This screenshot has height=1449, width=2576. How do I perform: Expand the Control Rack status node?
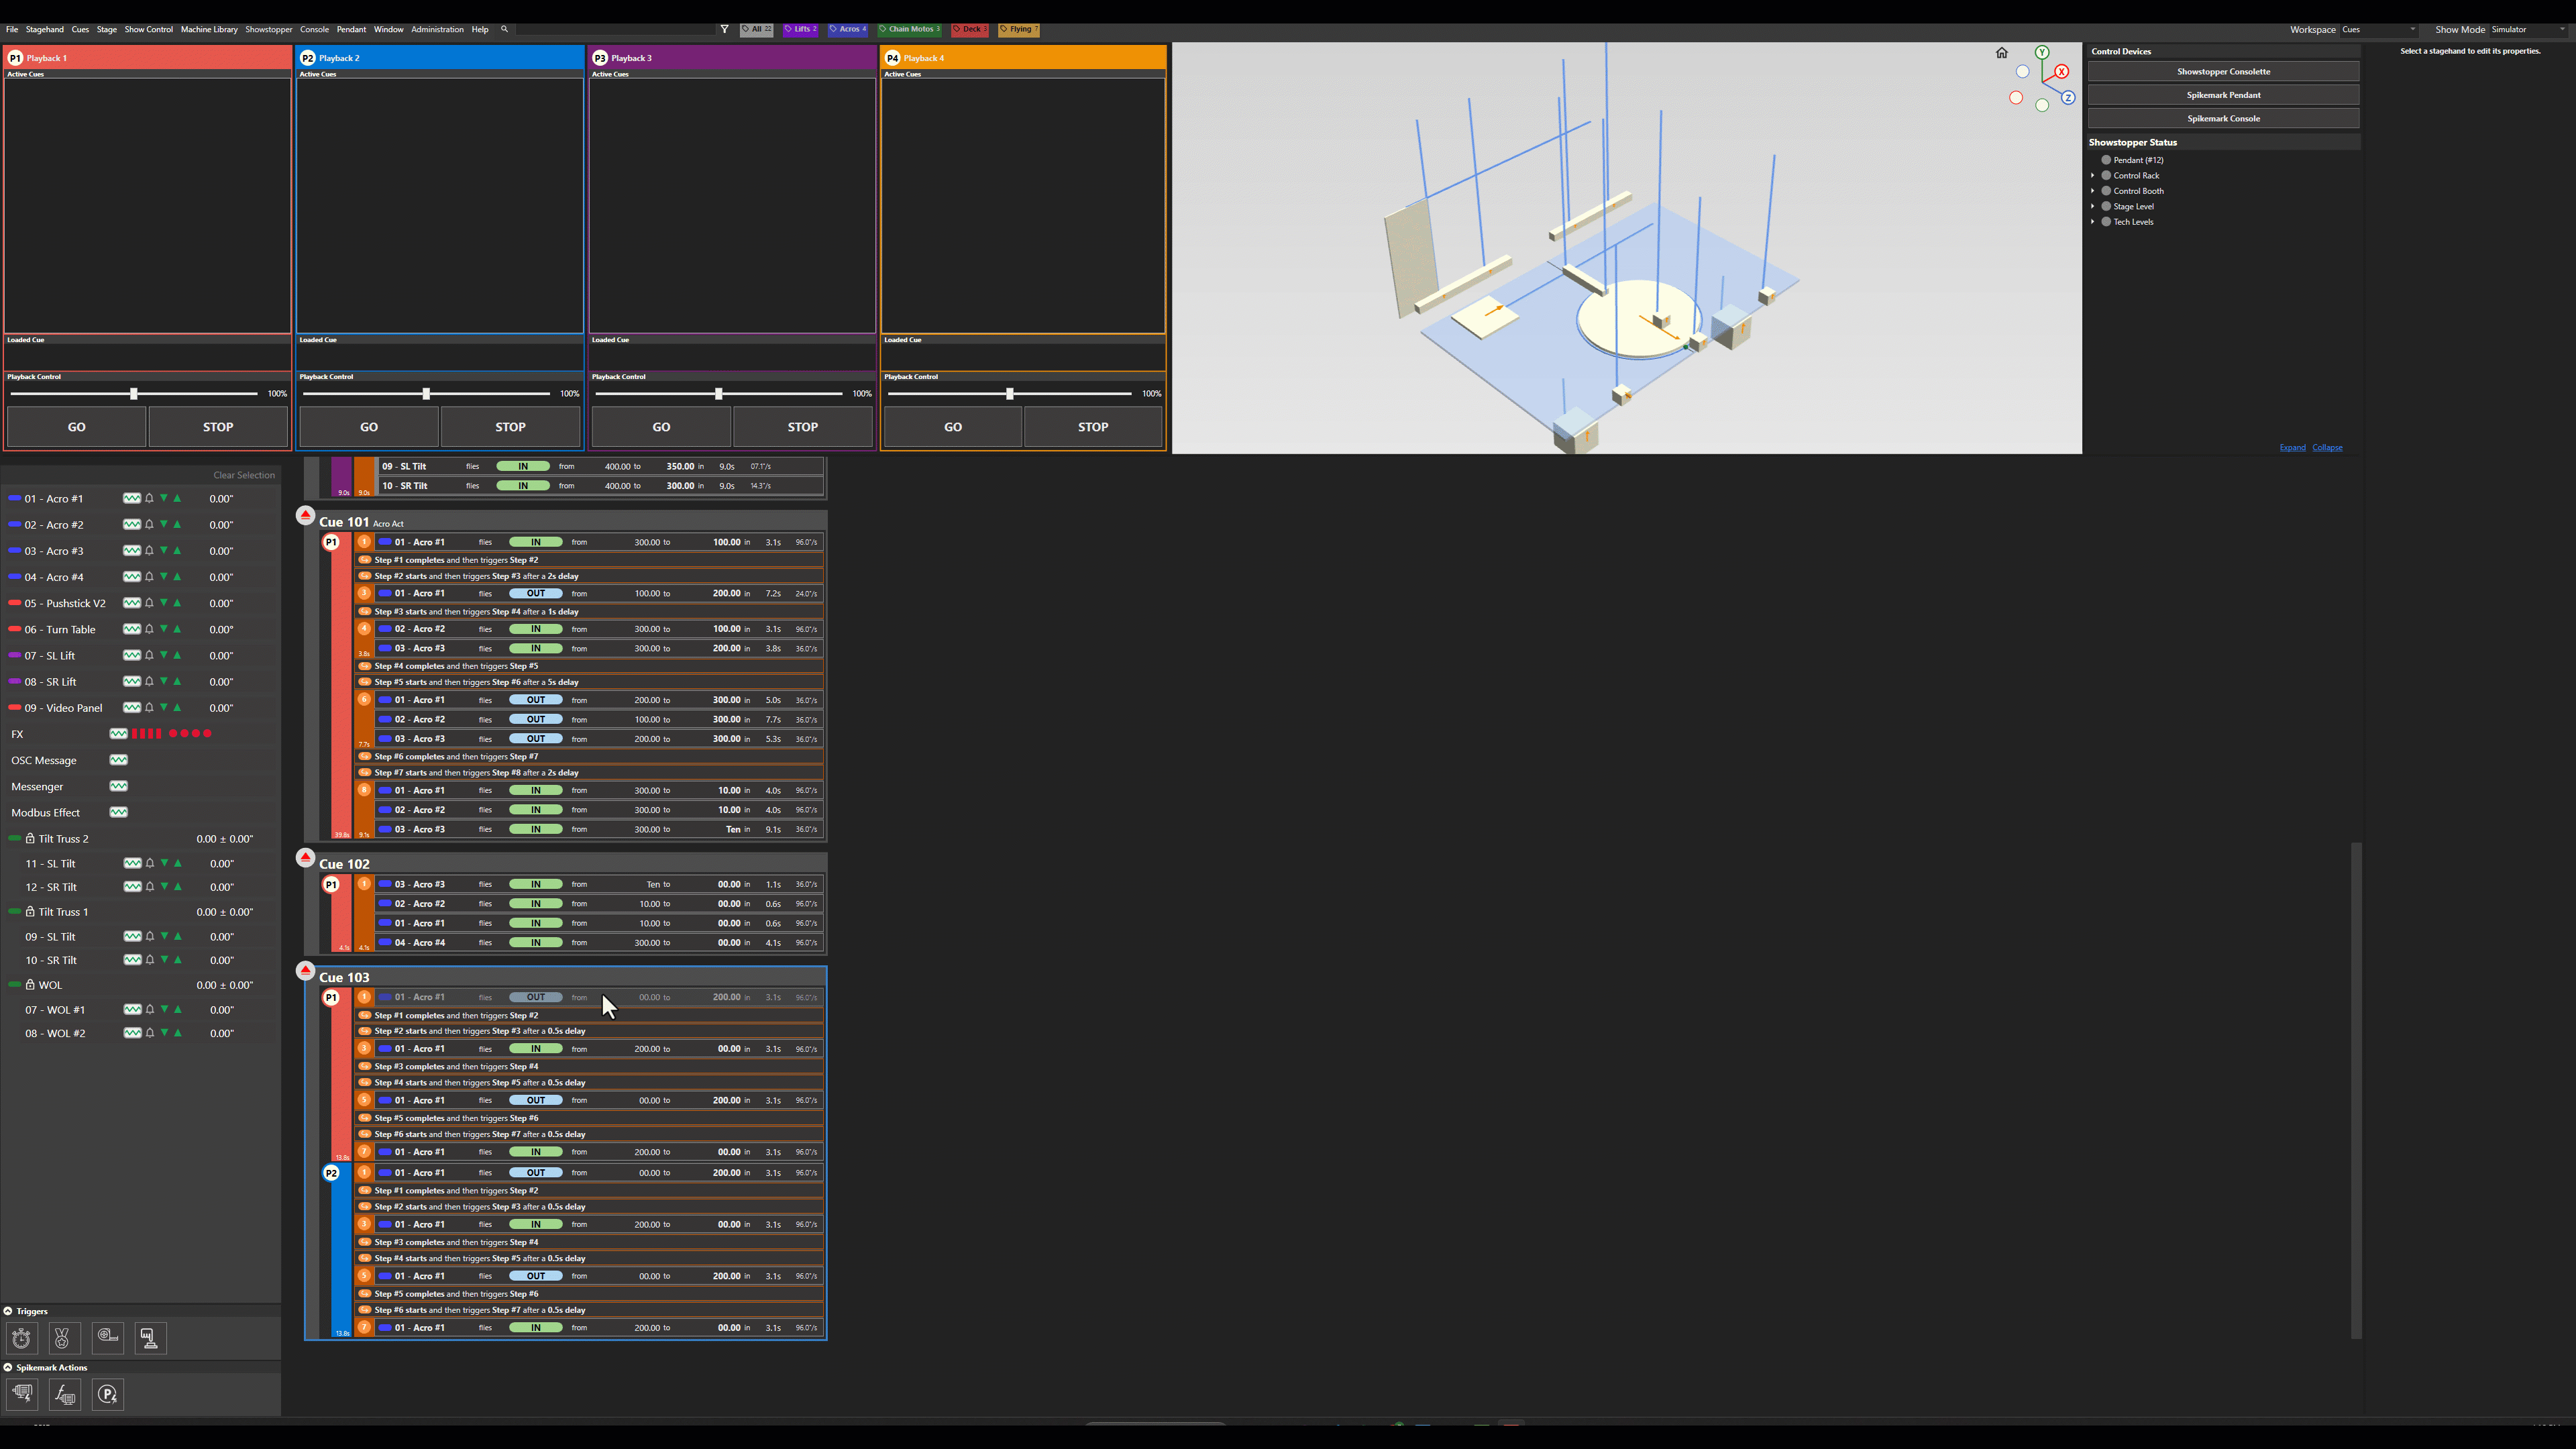pyautogui.click(x=2092, y=175)
